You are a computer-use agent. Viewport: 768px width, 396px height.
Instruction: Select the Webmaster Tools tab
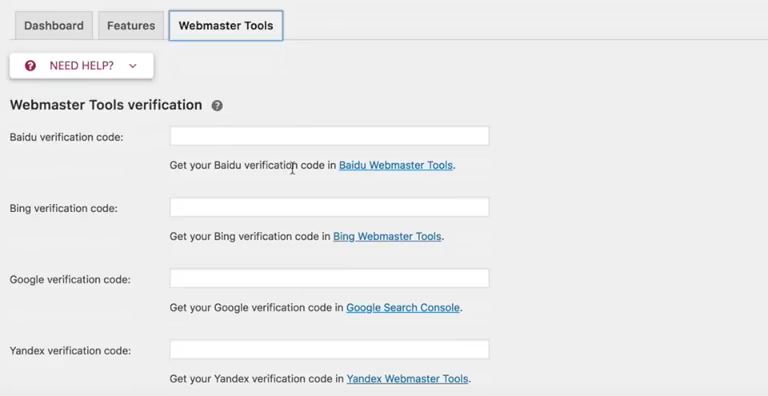(x=226, y=25)
